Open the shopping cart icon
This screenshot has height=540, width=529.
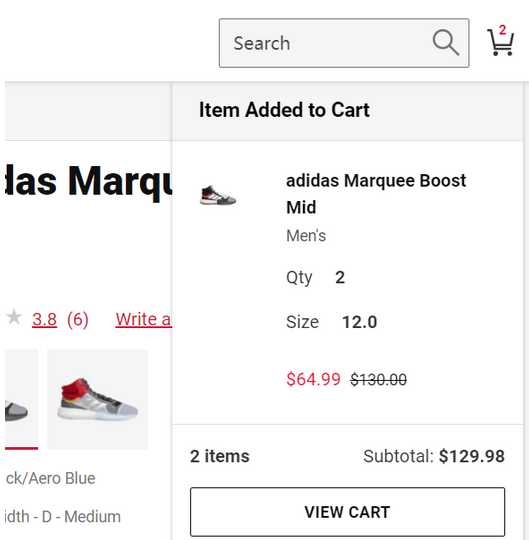(x=500, y=42)
